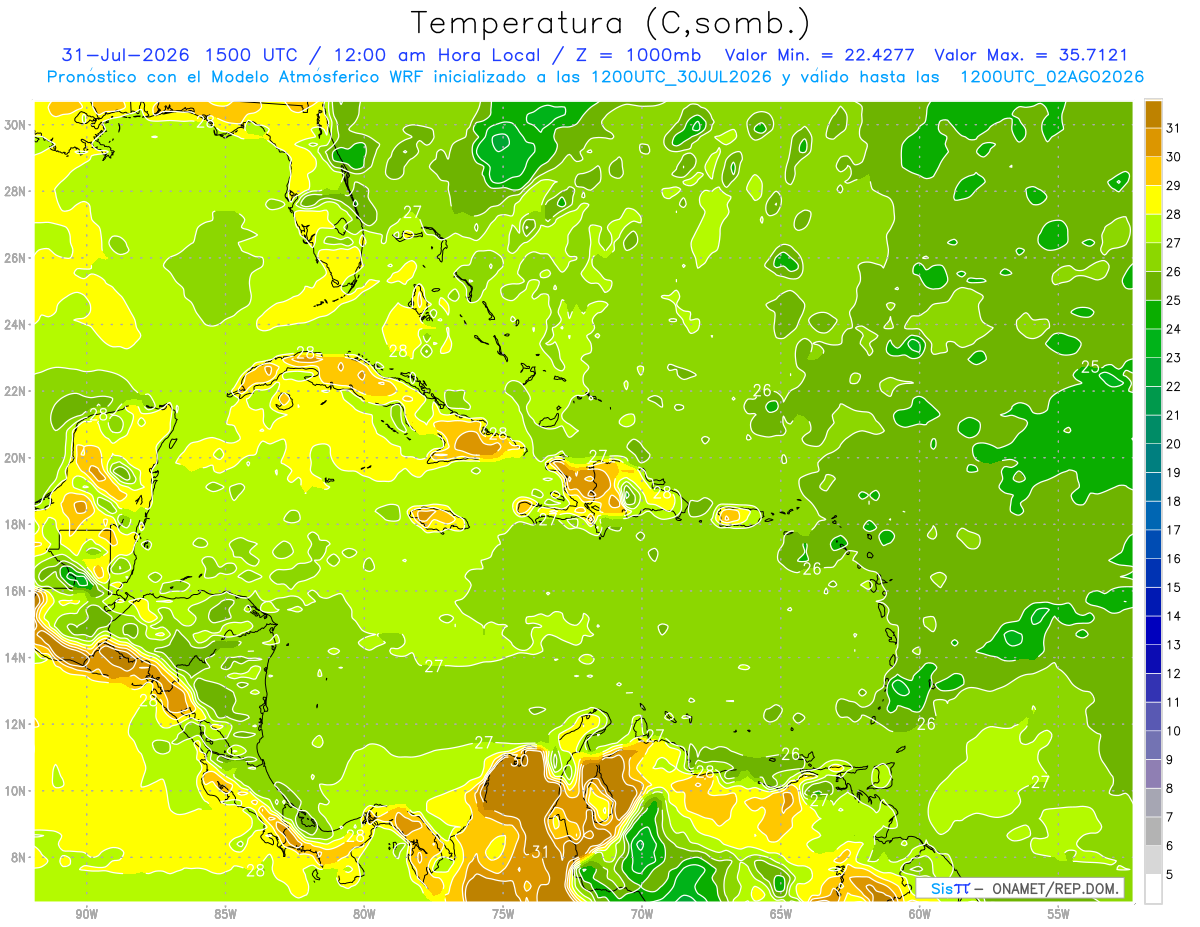Click "Valor Max. = 35.7121" text

1030,55
